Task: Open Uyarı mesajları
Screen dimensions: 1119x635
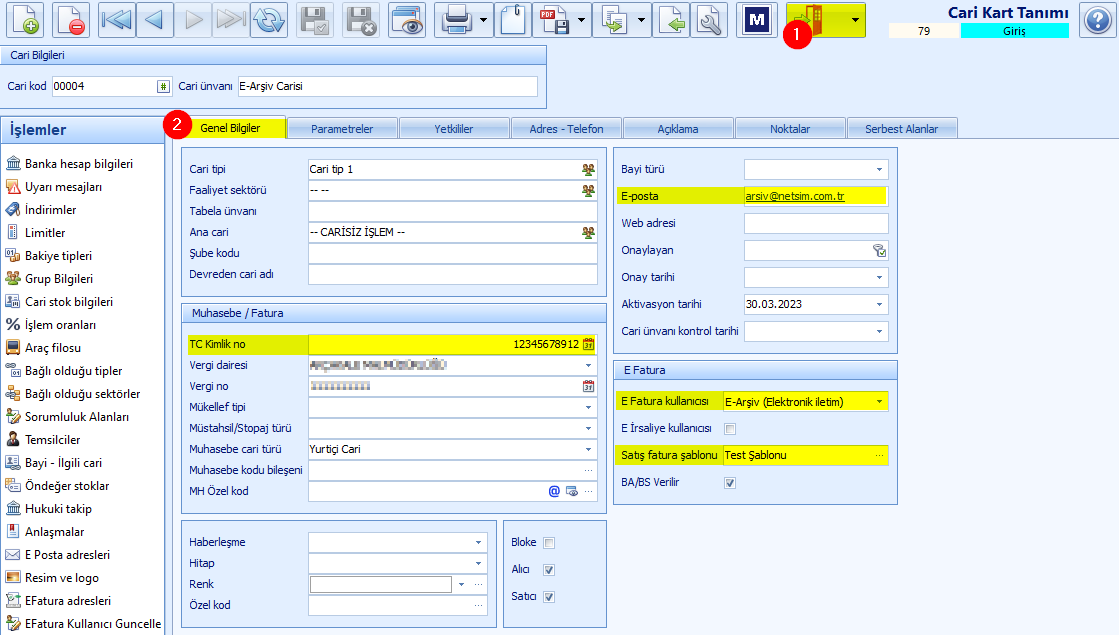Action: coord(54,187)
